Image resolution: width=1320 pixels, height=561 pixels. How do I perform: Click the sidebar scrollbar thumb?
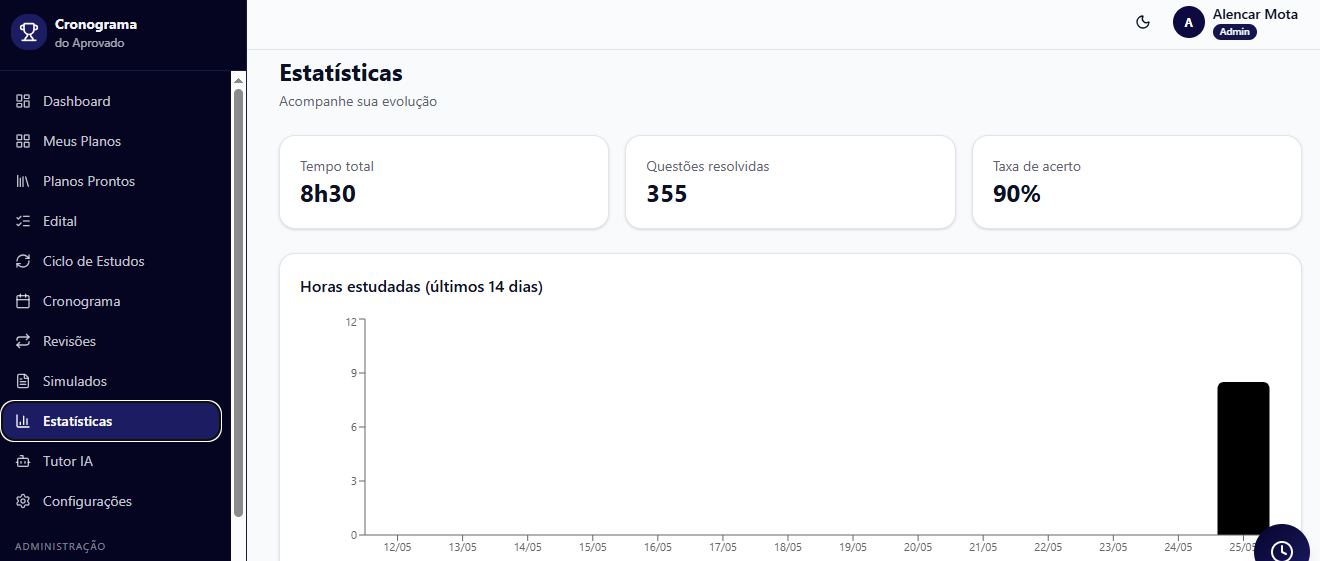[x=238, y=302]
